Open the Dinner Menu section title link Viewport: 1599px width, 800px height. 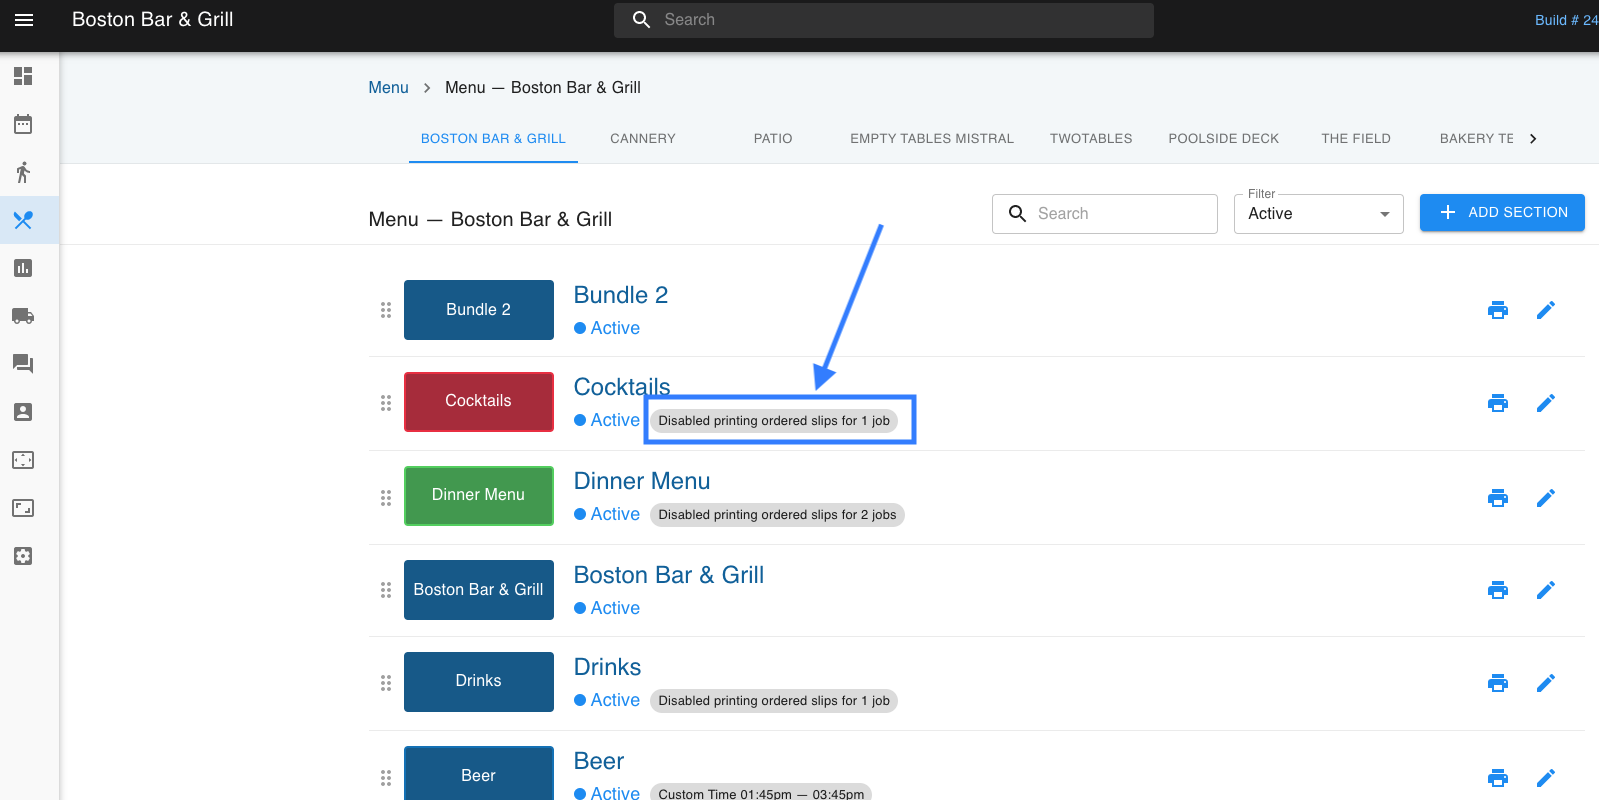tap(641, 481)
